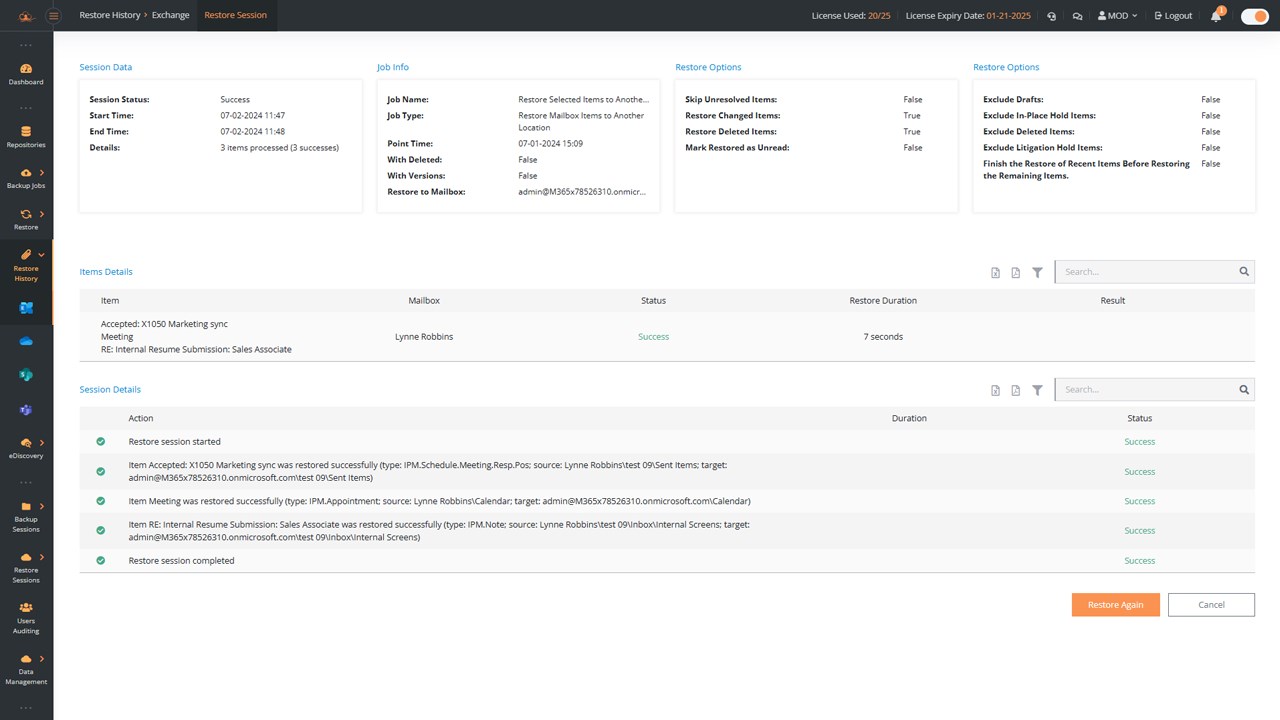Go to Restore History breadcrumb

[110, 15]
